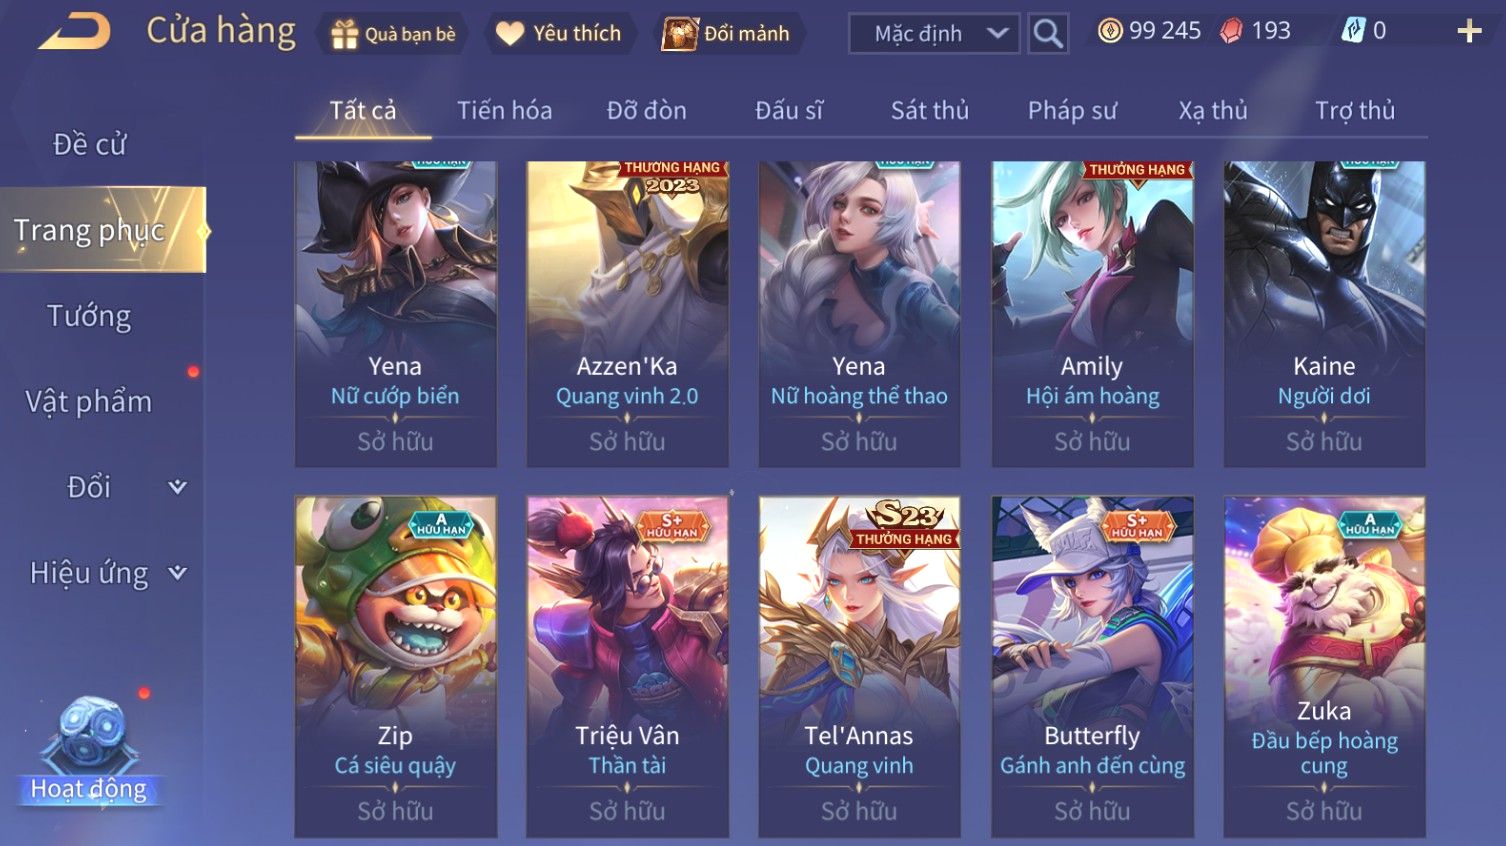Open the Mặc định sort dropdown

934,33
